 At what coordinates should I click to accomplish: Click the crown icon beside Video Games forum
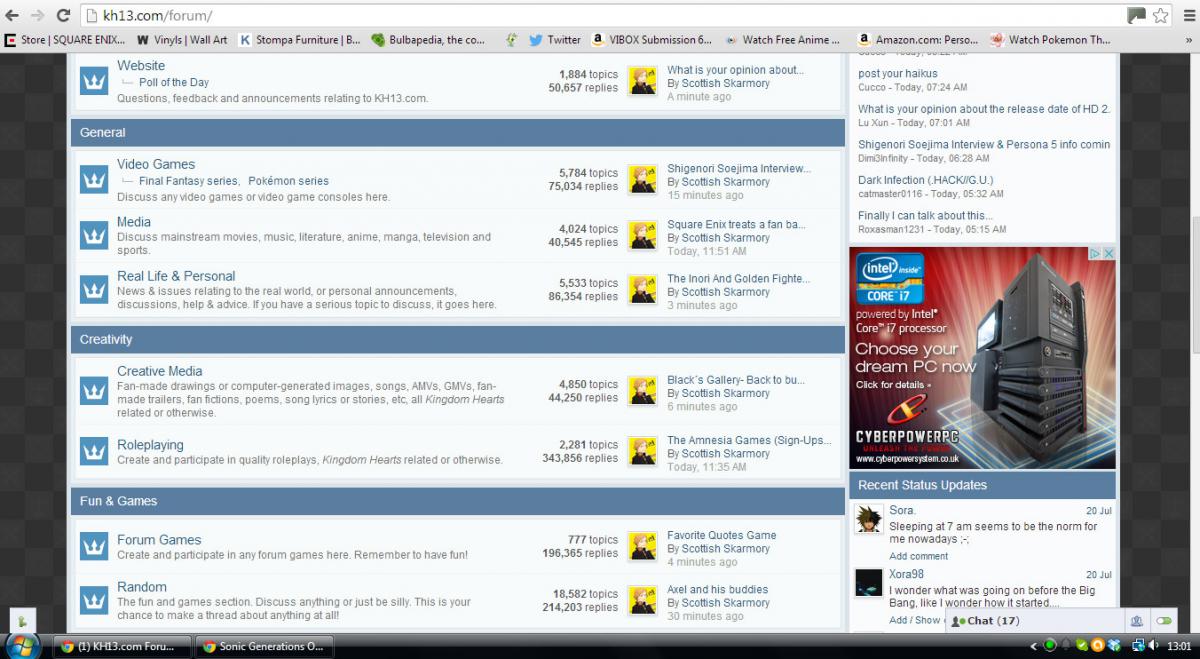click(94, 180)
